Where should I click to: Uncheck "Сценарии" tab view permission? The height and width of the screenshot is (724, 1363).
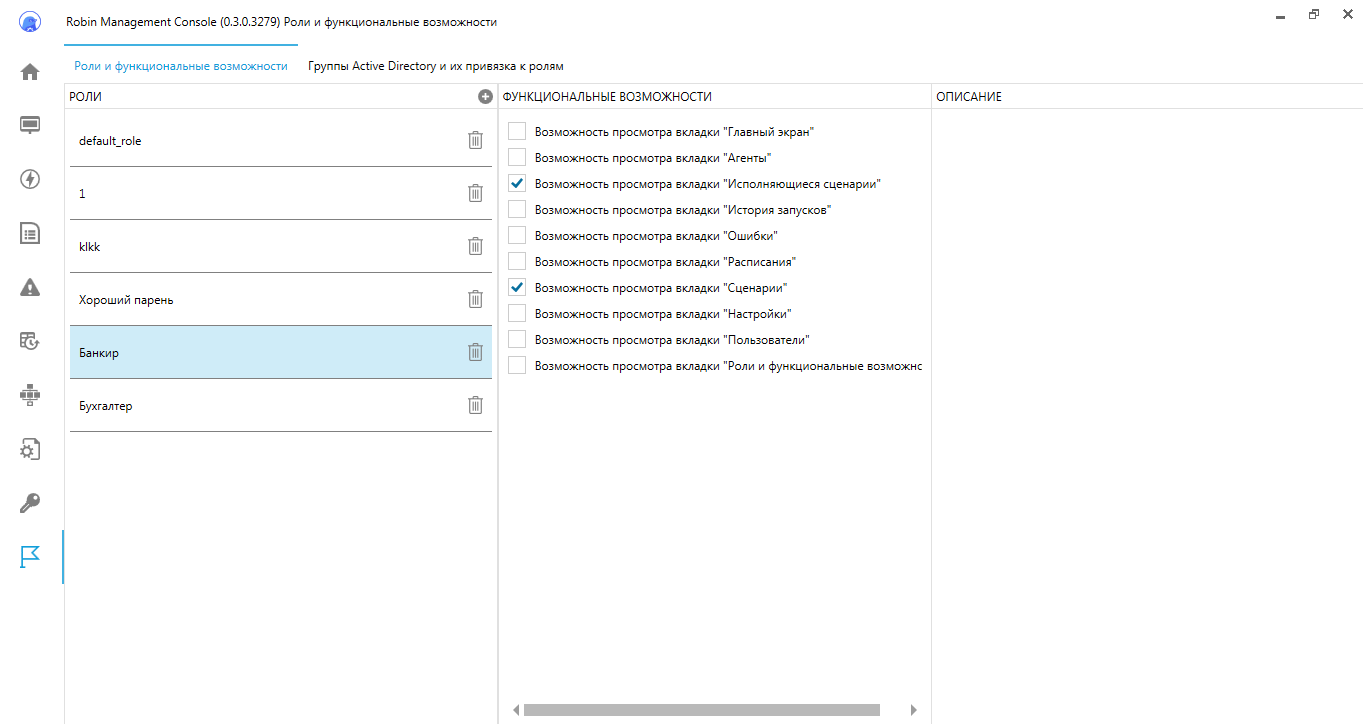coord(517,287)
